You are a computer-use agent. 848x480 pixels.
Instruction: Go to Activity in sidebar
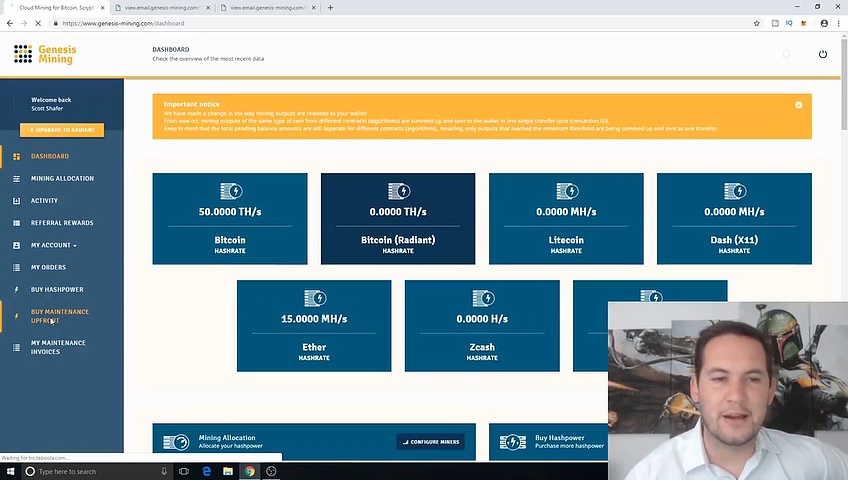(44, 201)
